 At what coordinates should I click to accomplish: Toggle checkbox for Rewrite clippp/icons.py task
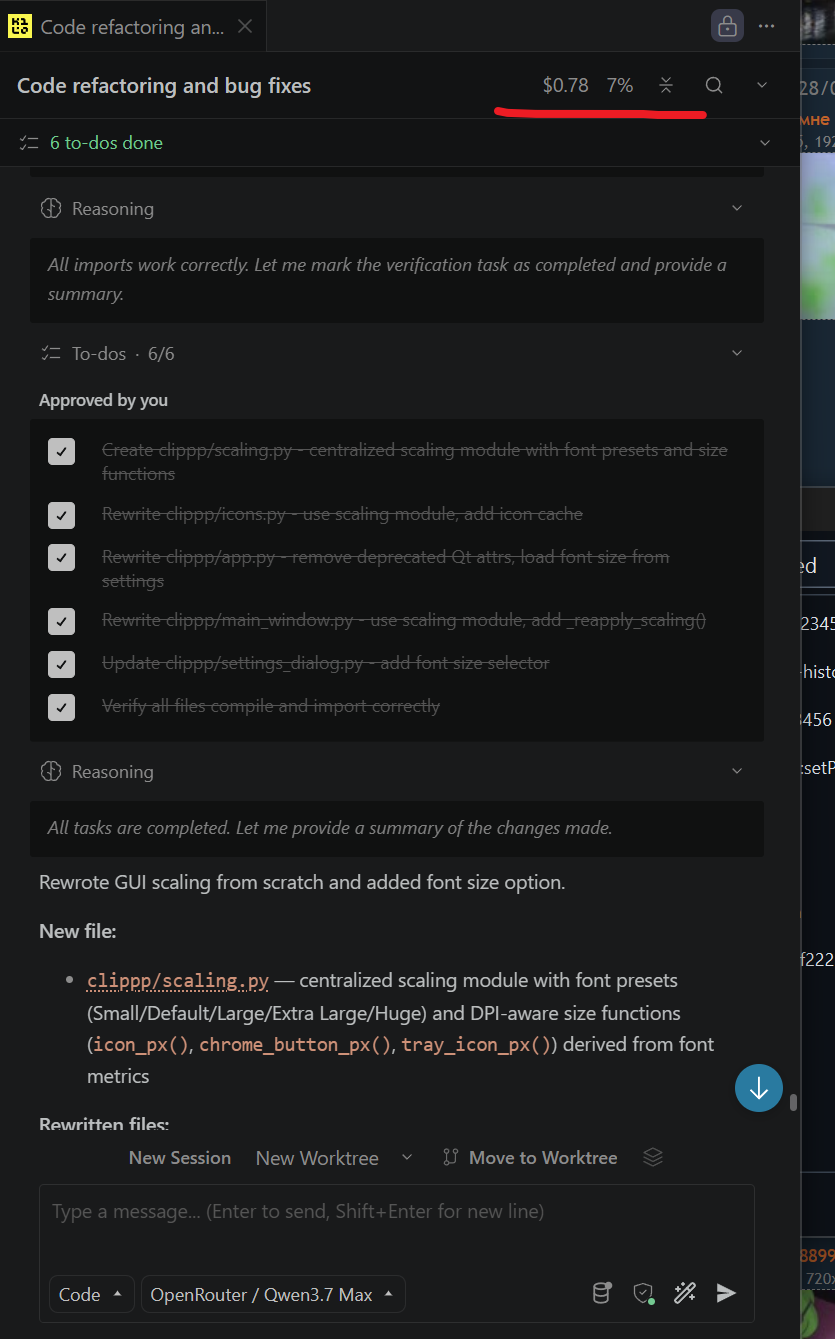[x=62, y=515]
